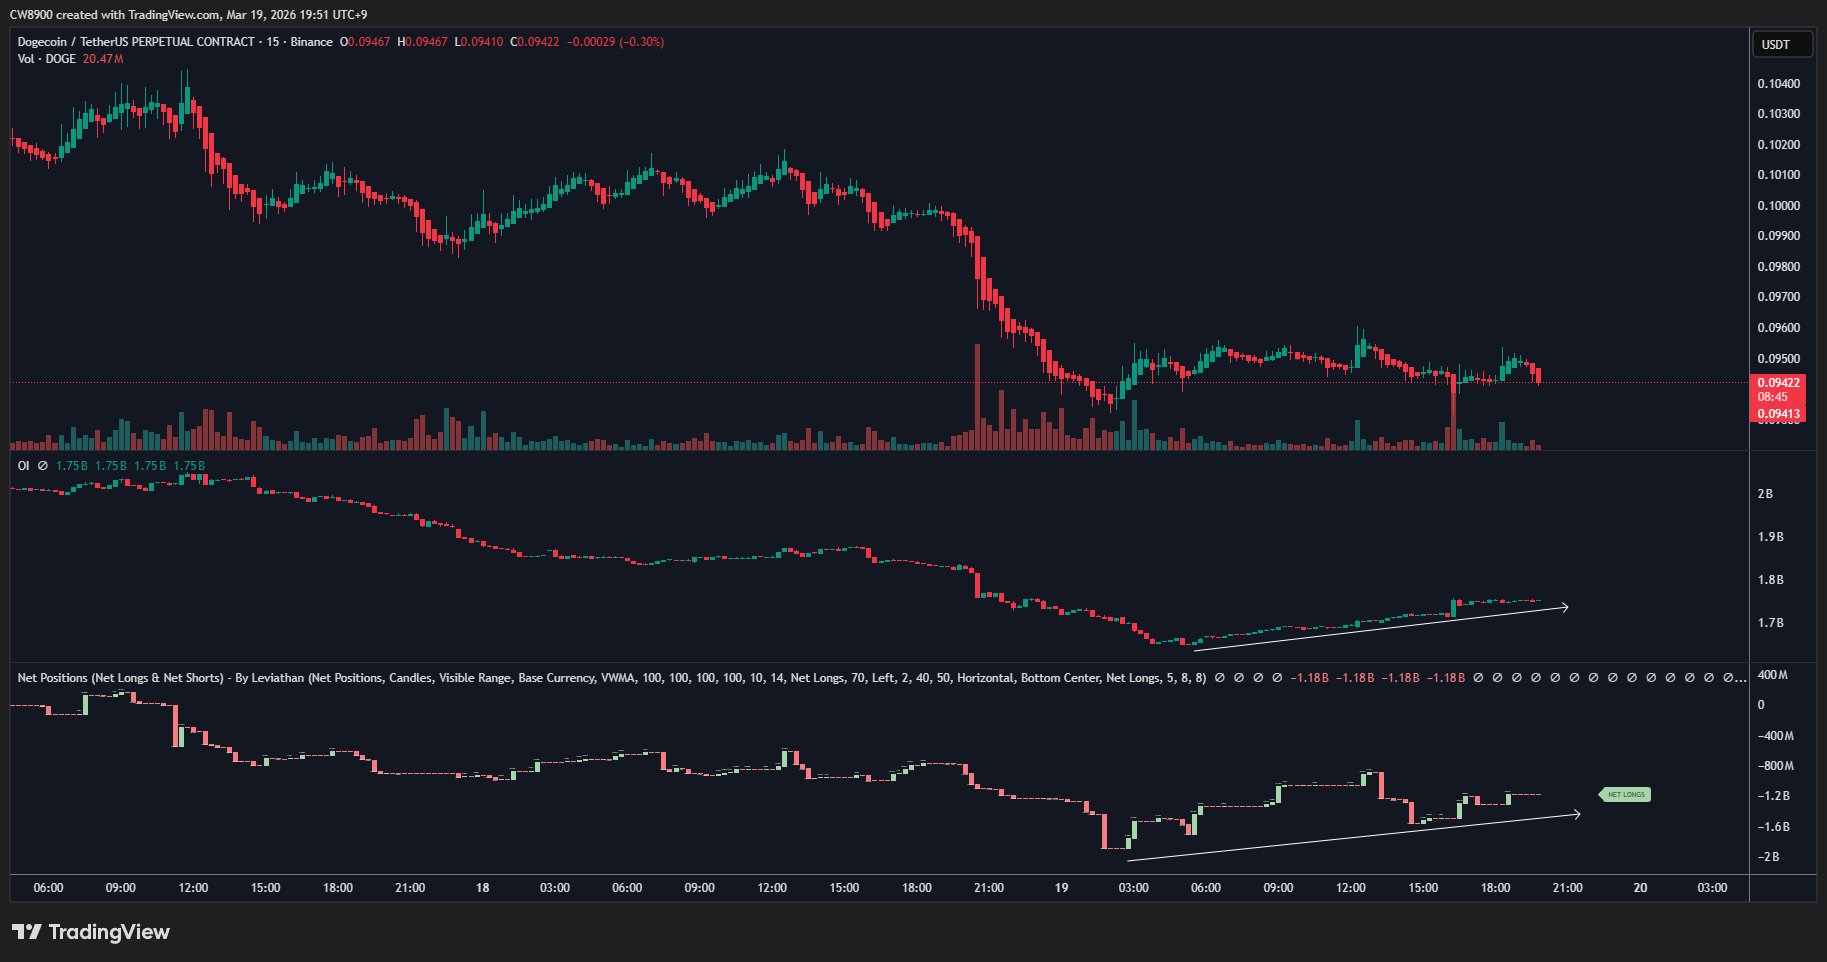
Task: Select the Net Positions By Leviathan legend
Action: coord(612,678)
